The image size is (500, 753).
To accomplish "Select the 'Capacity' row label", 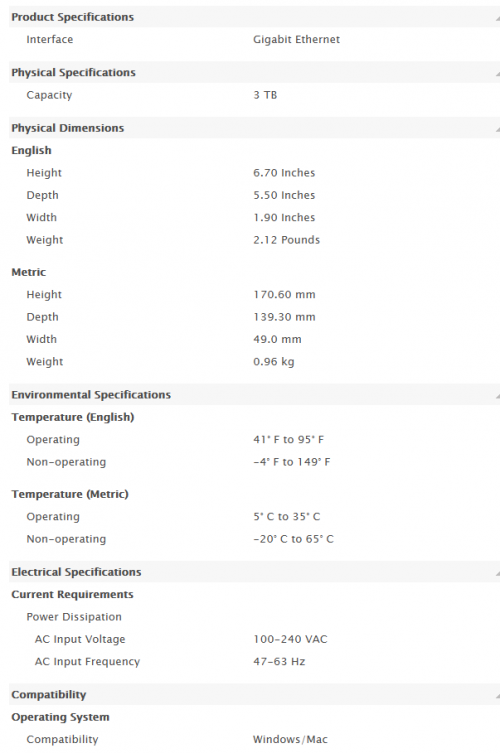I will coord(49,95).
